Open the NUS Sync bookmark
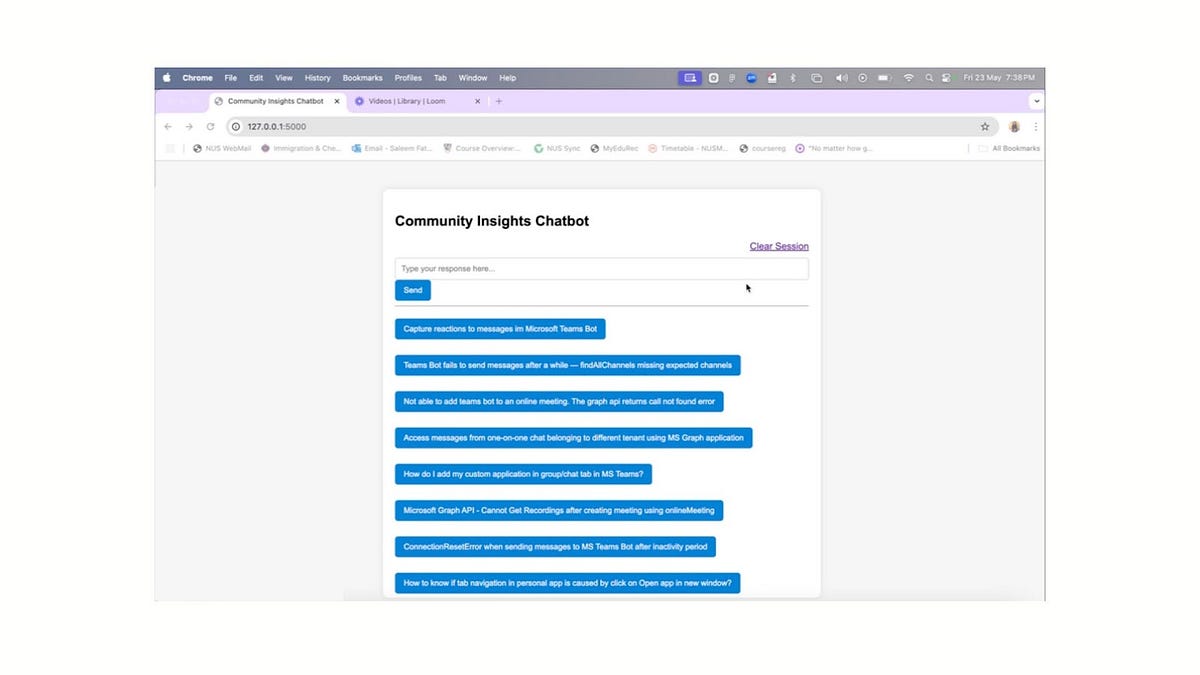This screenshot has width=1200, height=675. (x=557, y=148)
